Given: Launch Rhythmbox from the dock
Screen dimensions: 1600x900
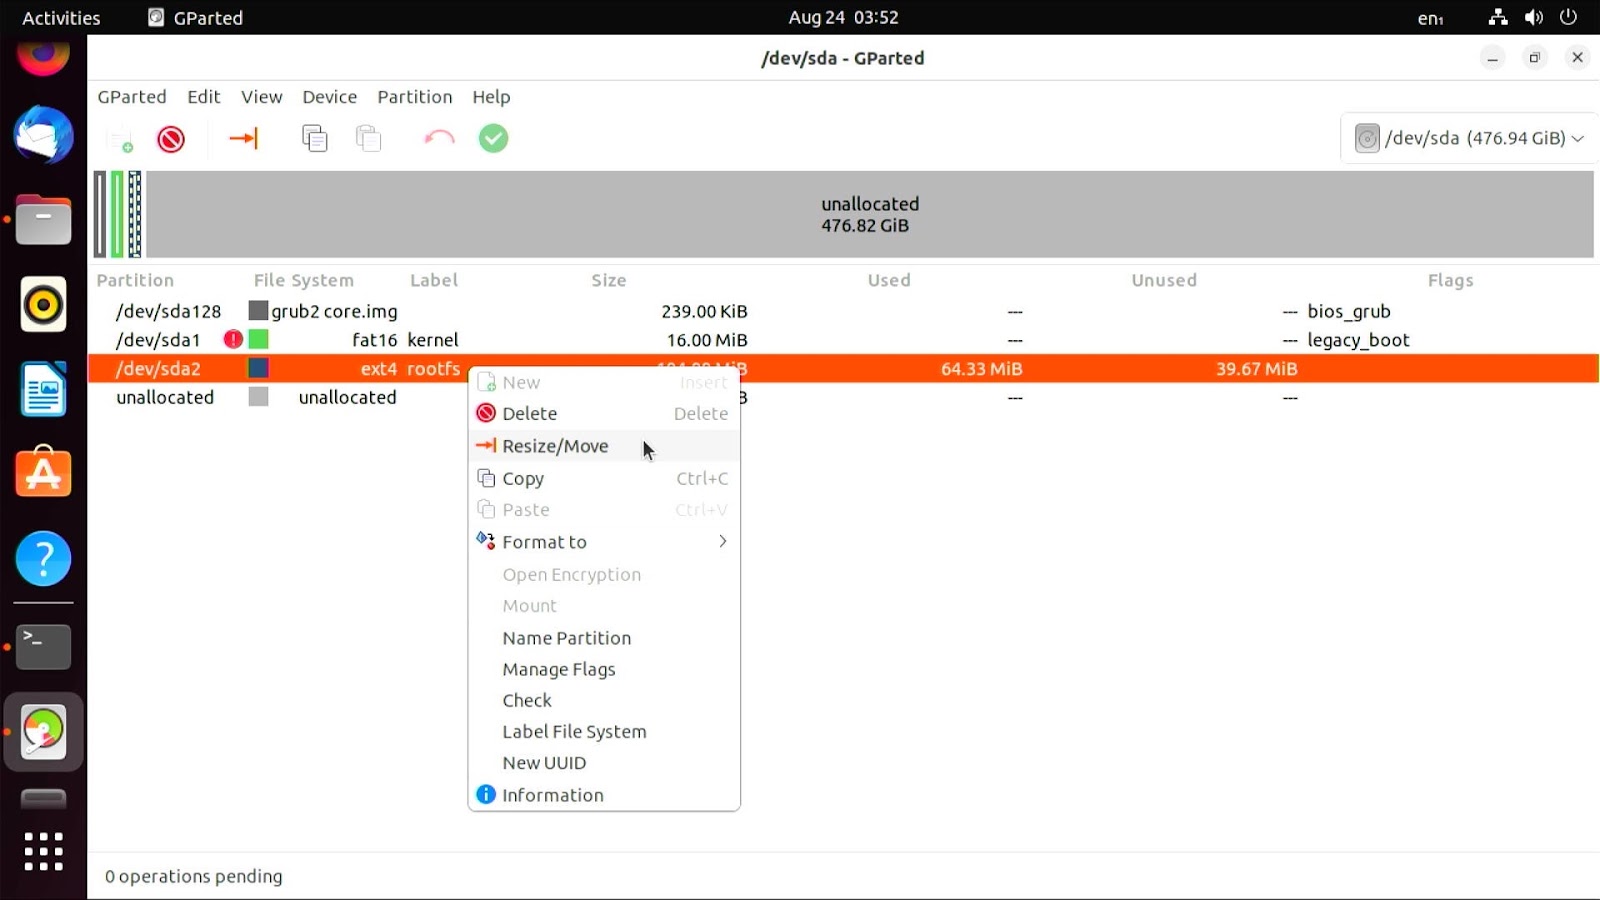Looking at the screenshot, I should tap(43, 304).
